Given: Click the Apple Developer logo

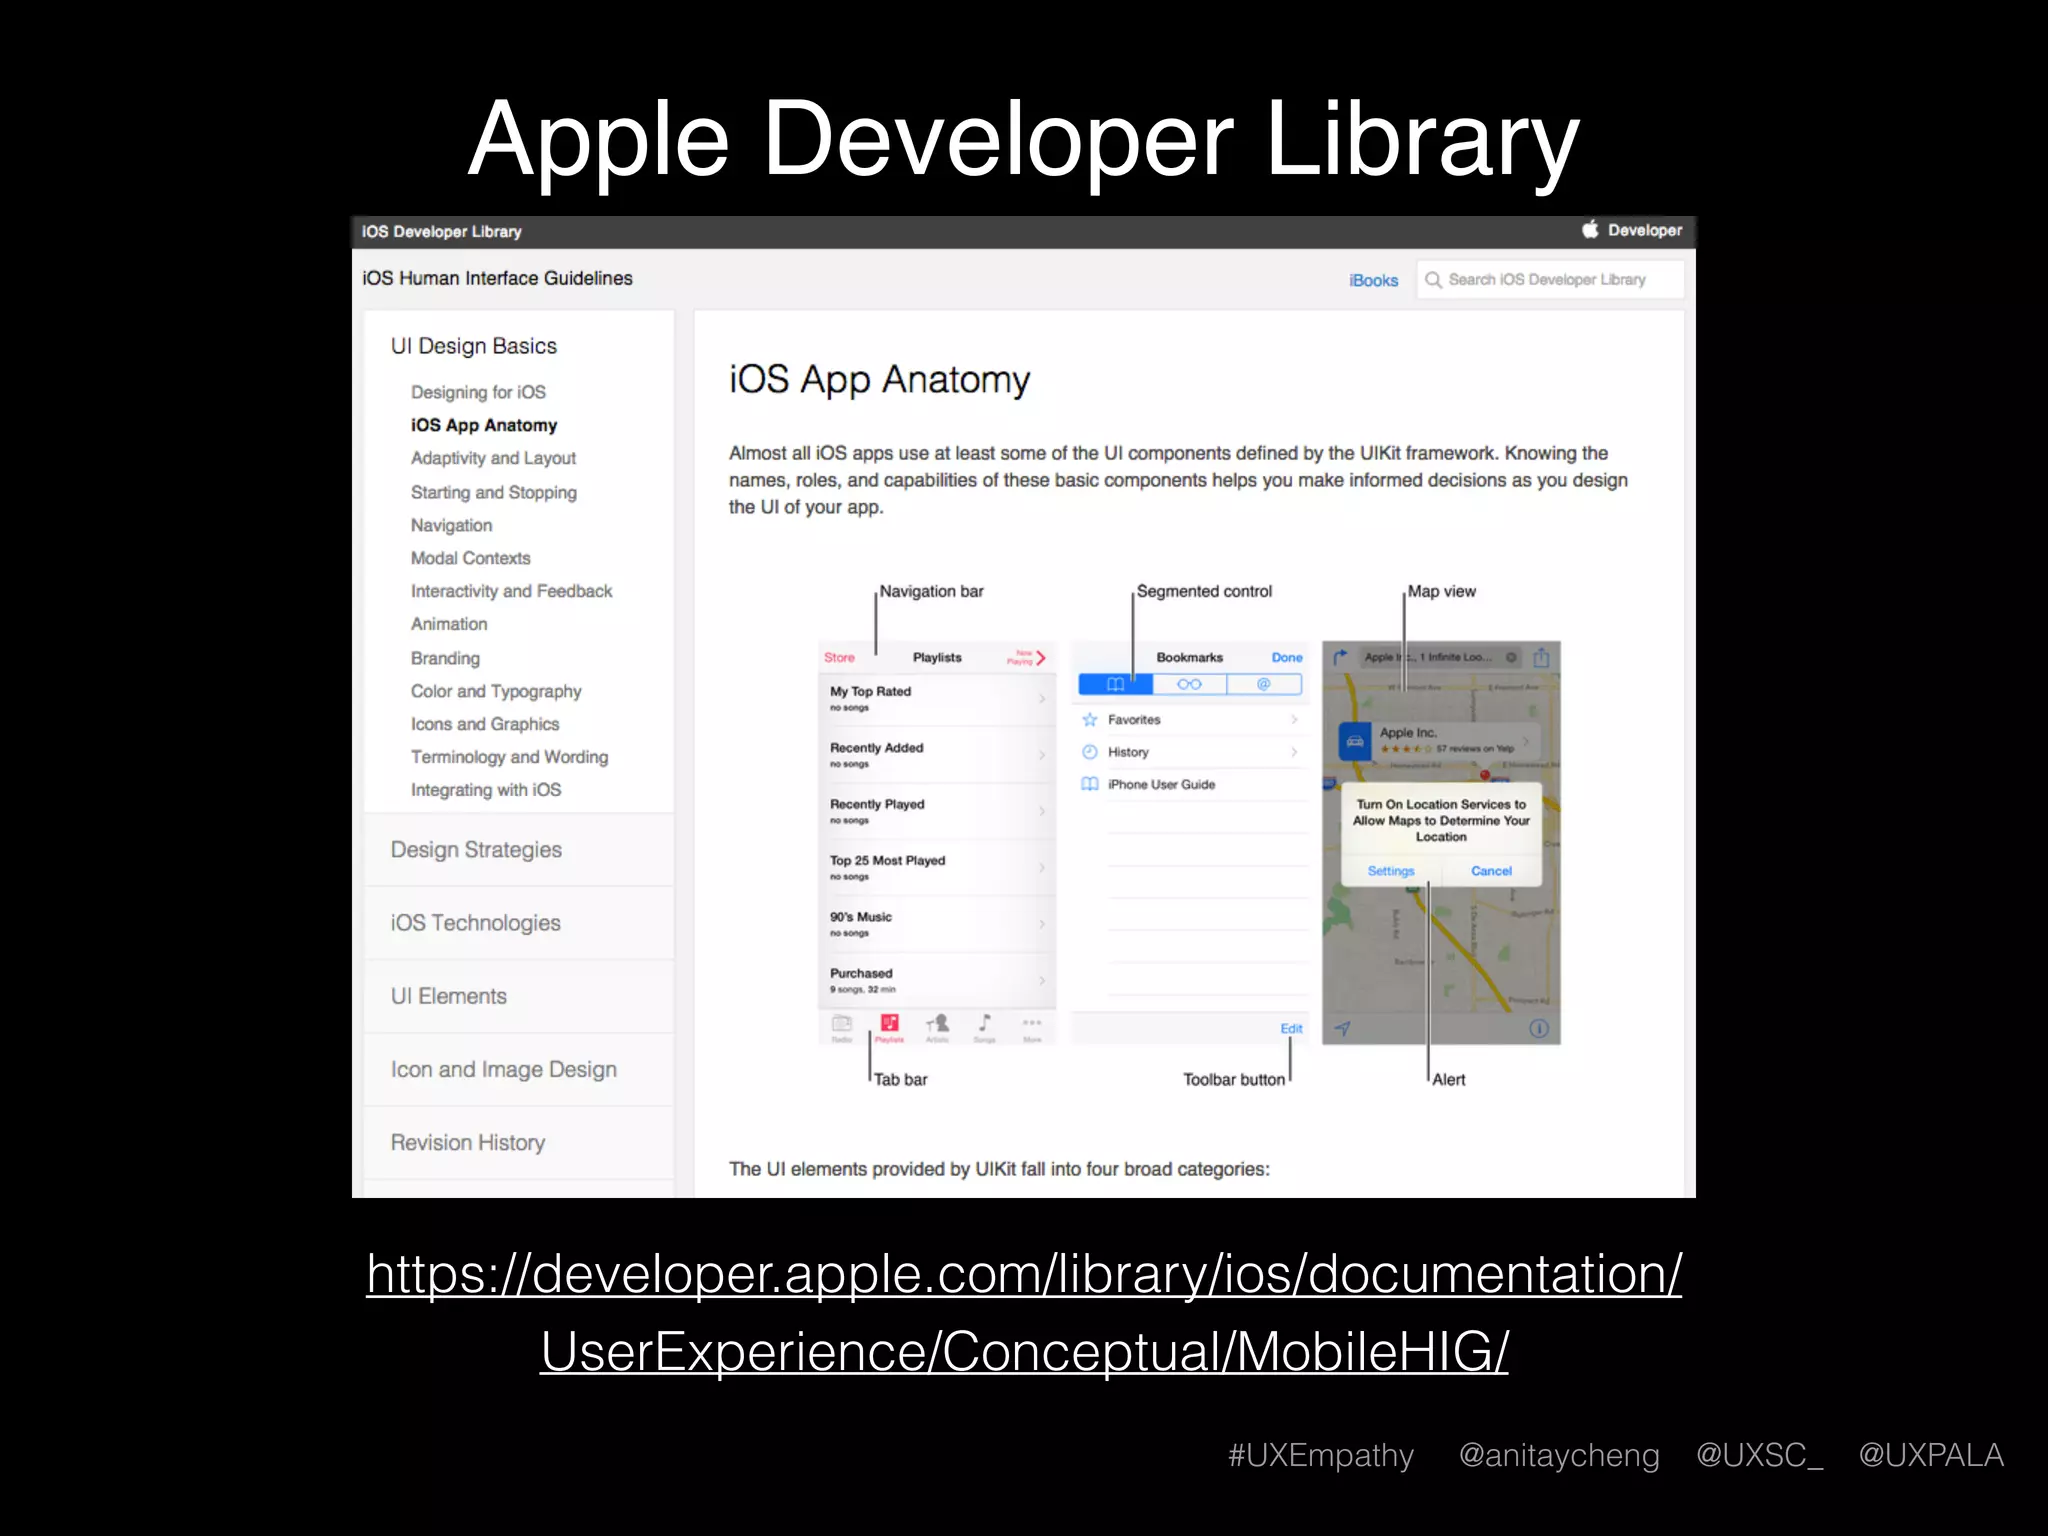Looking at the screenshot, I should [1631, 230].
